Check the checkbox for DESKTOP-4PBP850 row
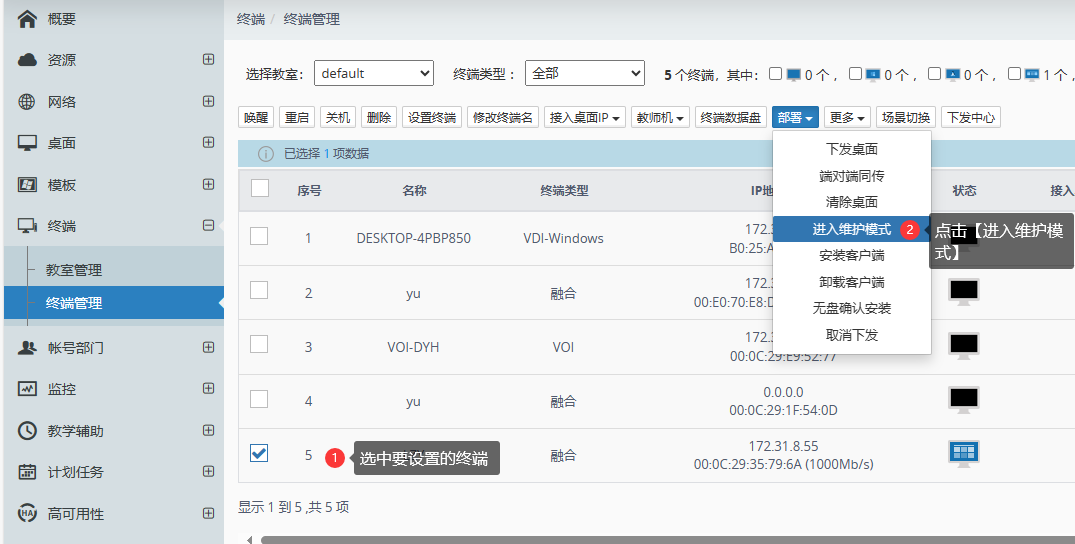The height and width of the screenshot is (544, 1075). (x=259, y=236)
